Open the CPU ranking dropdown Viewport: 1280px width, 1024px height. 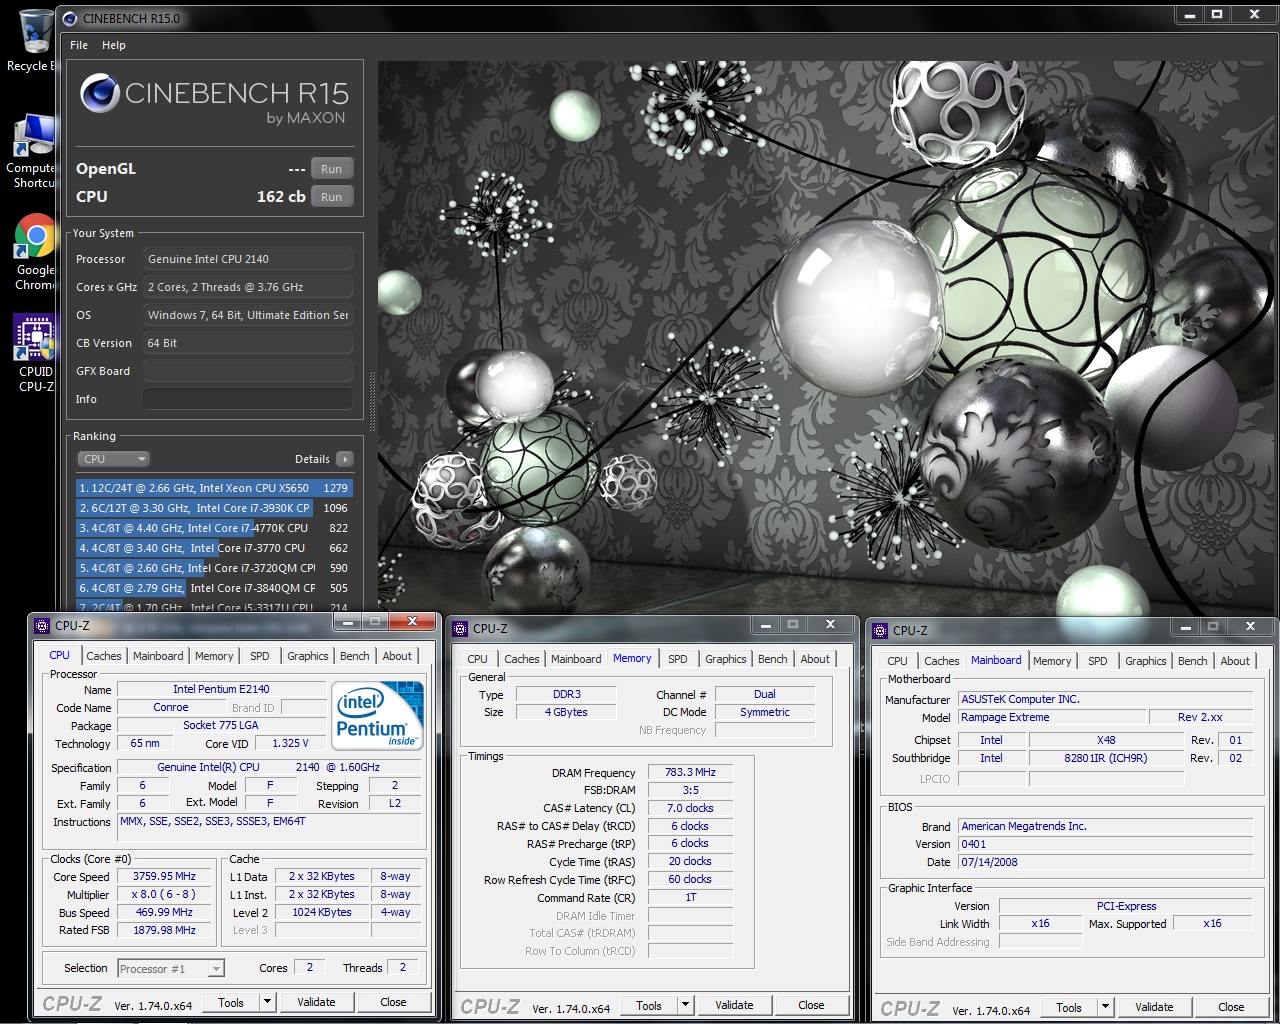[x=114, y=459]
